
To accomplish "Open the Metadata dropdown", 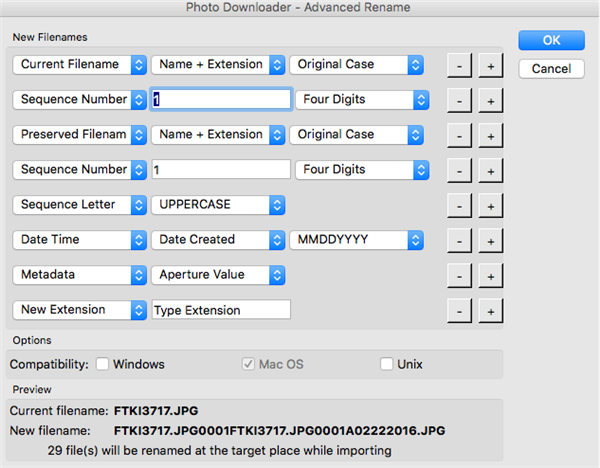I will [80, 275].
